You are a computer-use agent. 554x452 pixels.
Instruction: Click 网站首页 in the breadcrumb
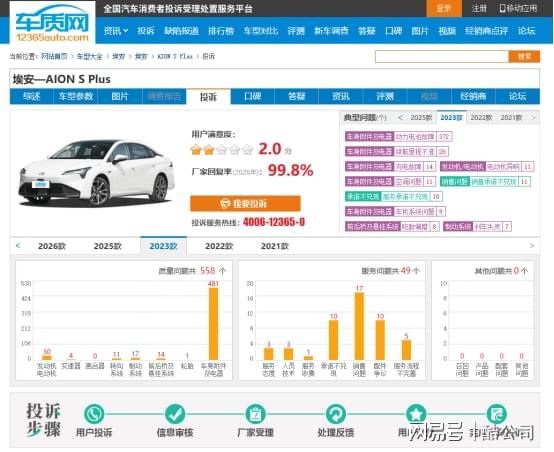click(54, 56)
